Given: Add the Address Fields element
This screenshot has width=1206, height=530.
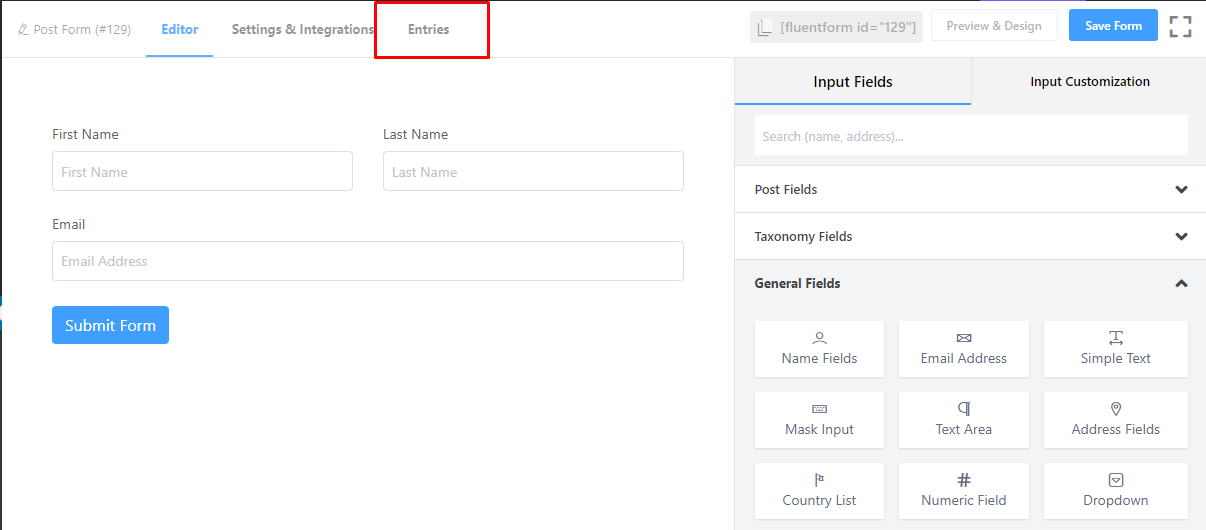Looking at the screenshot, I should click(x=1115, y=420).
